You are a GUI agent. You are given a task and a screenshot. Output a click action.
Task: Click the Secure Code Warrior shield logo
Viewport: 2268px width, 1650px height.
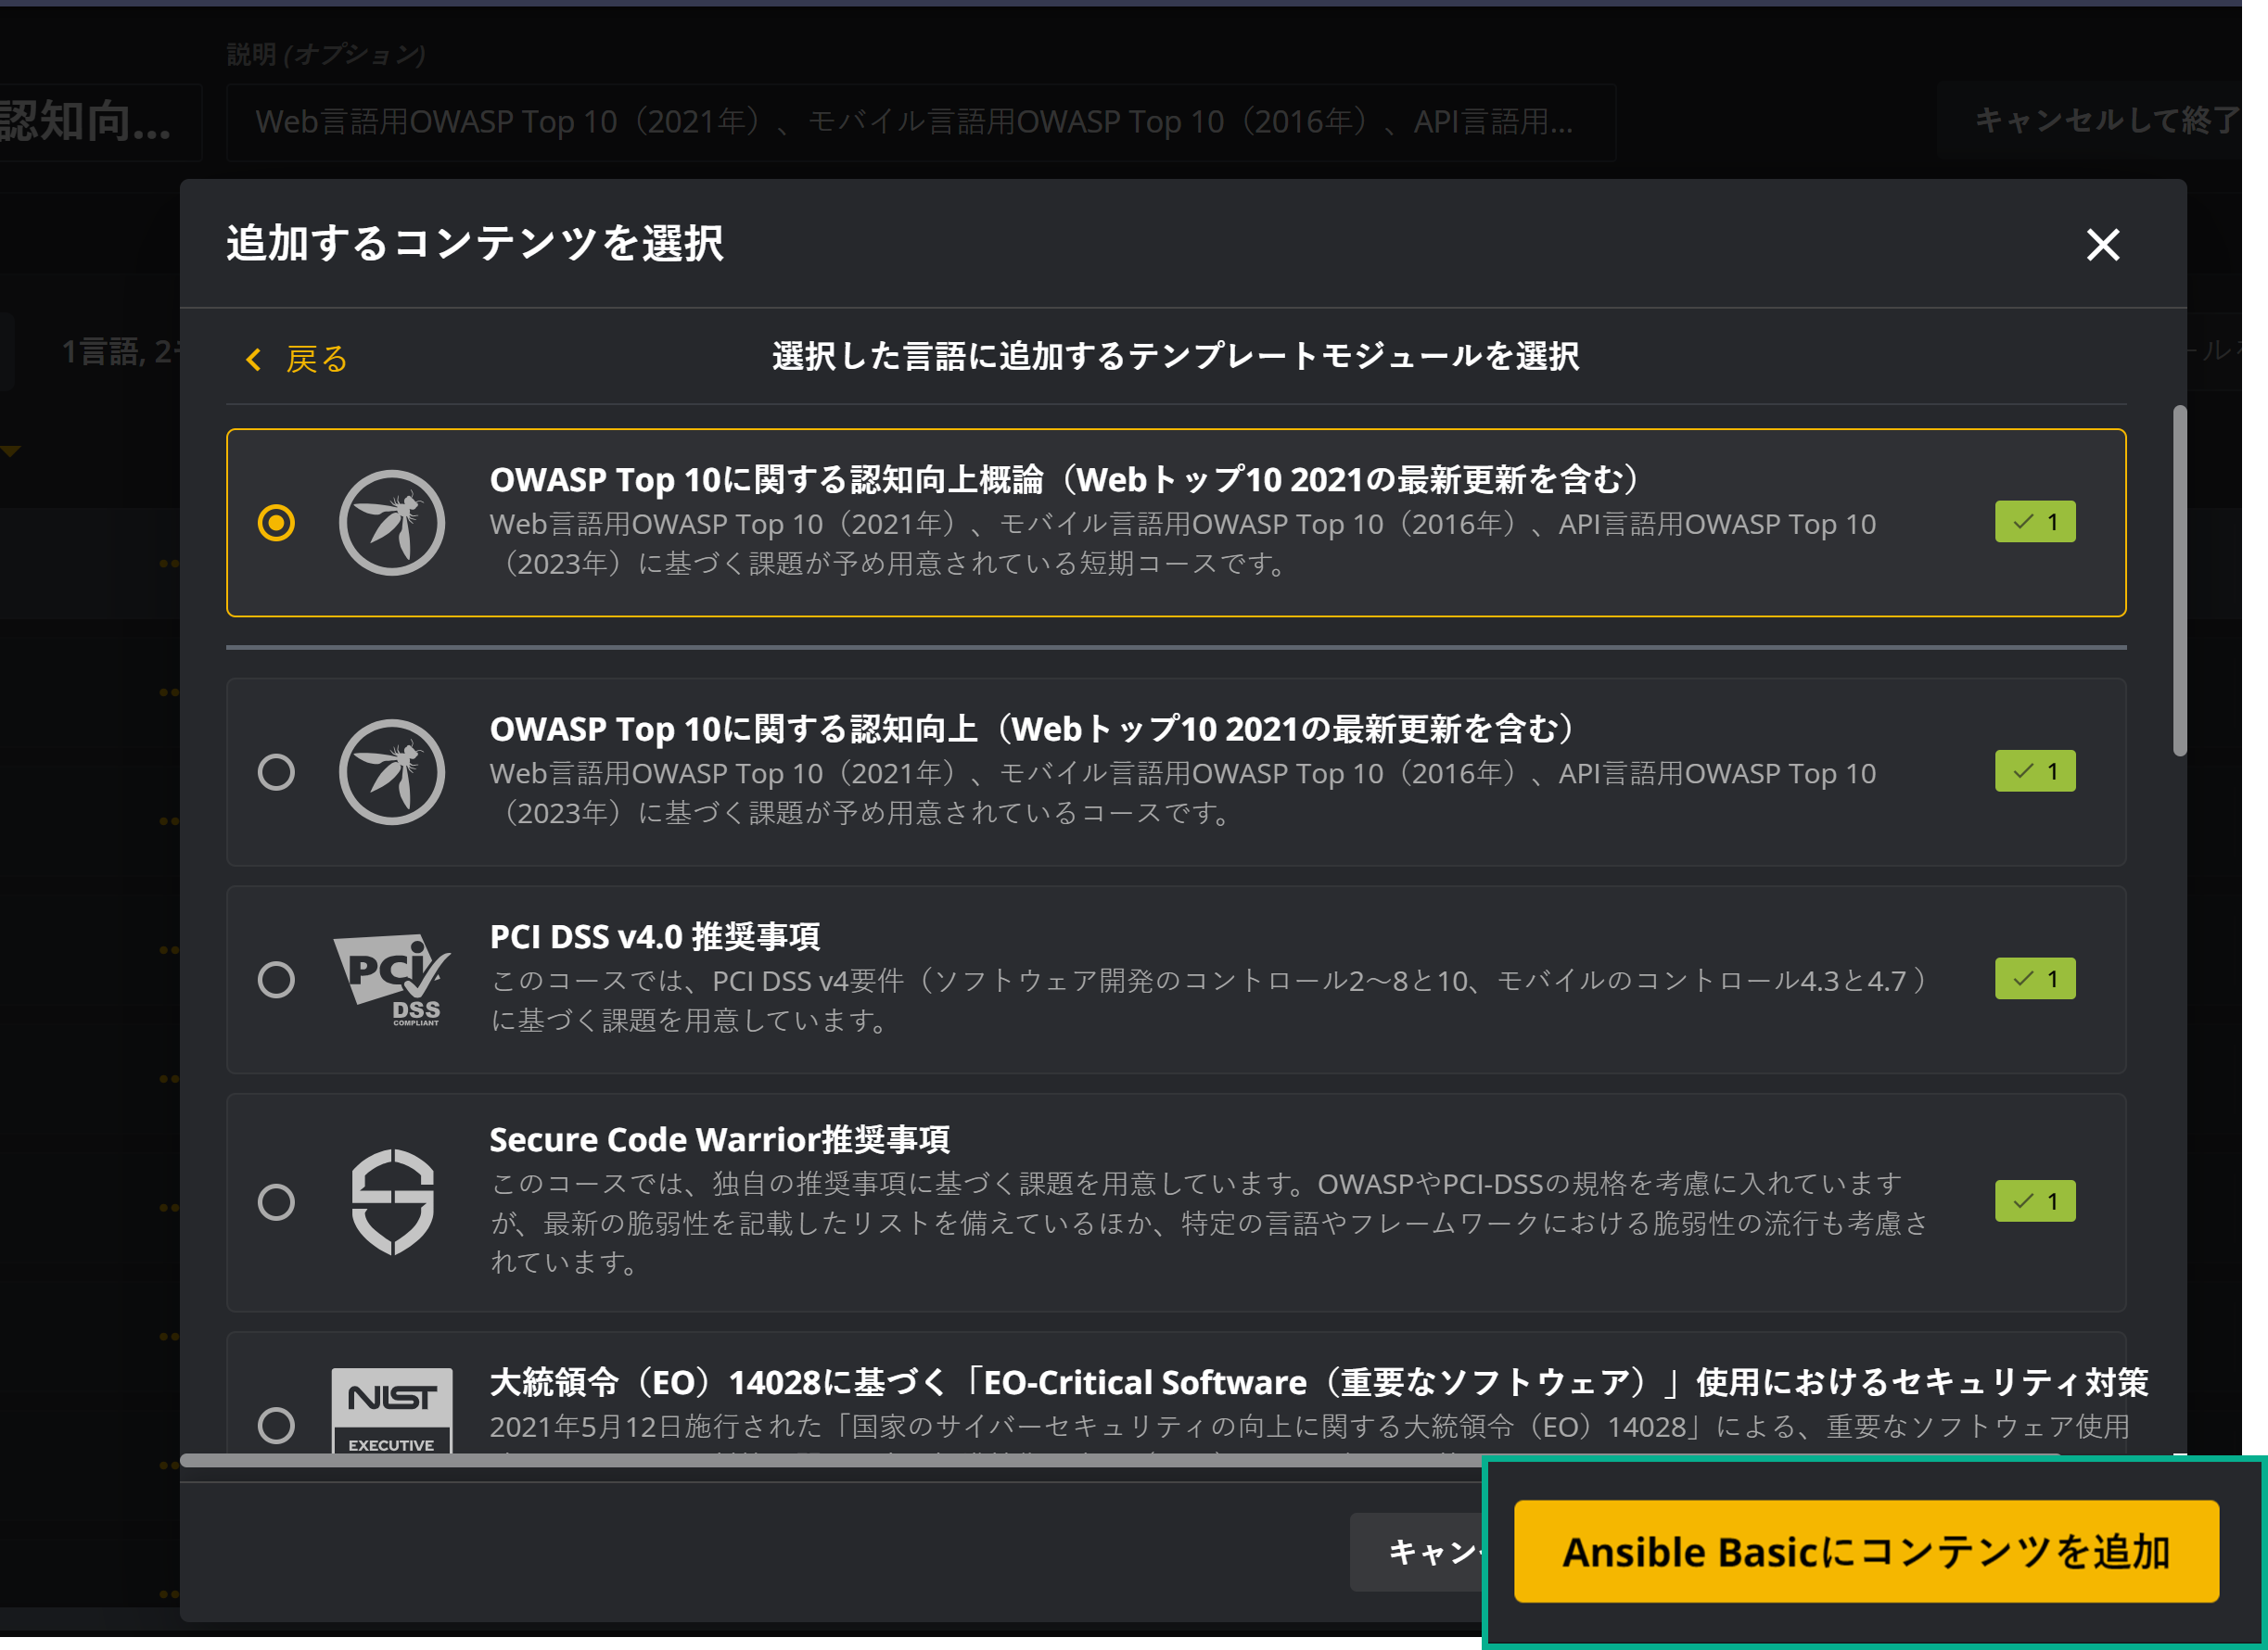click(392, 1201)
